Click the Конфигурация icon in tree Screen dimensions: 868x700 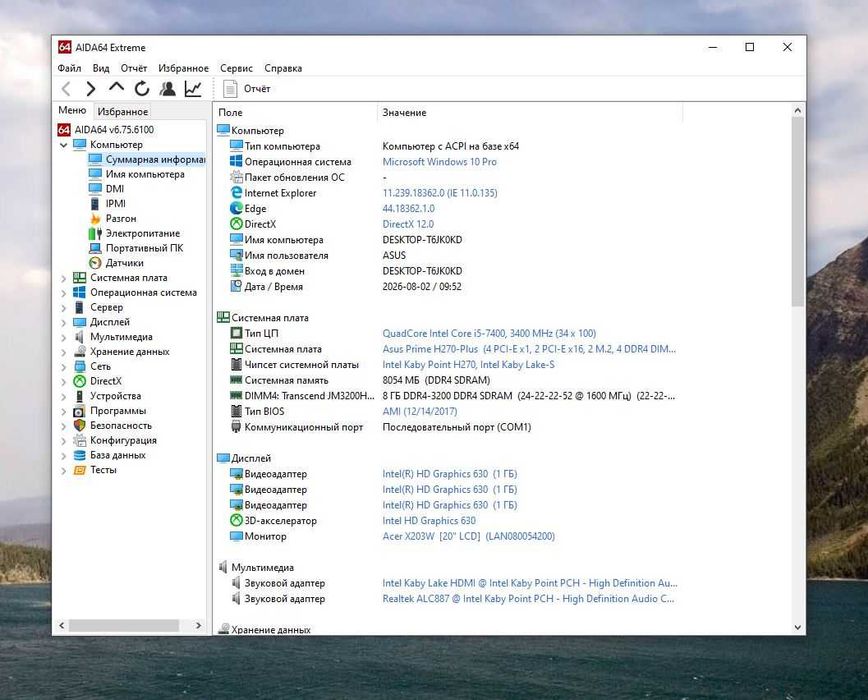click(x=80, y=440)
